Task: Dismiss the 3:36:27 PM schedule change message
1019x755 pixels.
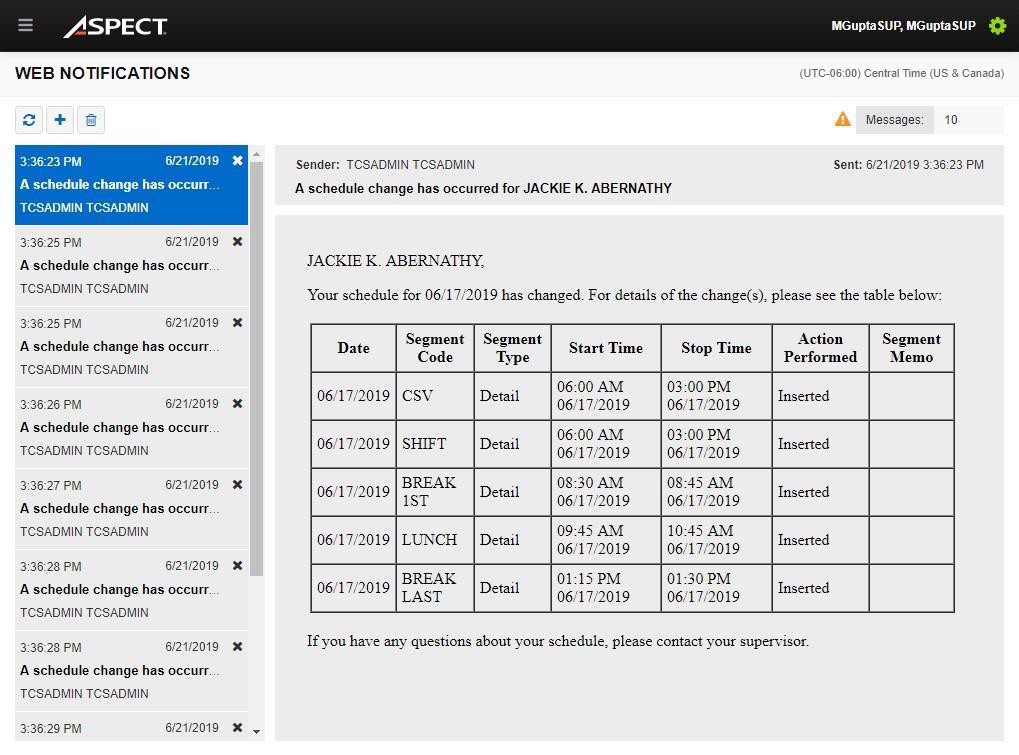Action: coord(237,485)
